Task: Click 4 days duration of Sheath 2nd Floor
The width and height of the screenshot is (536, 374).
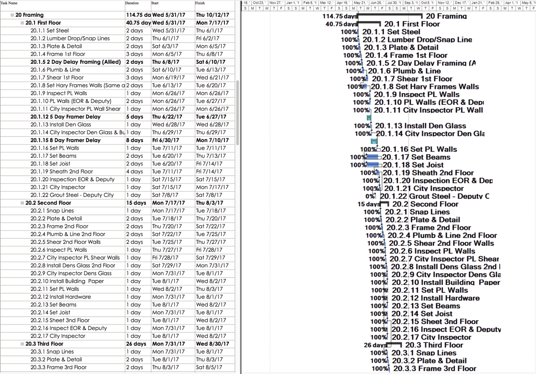Action: click(x=135, y=172)
